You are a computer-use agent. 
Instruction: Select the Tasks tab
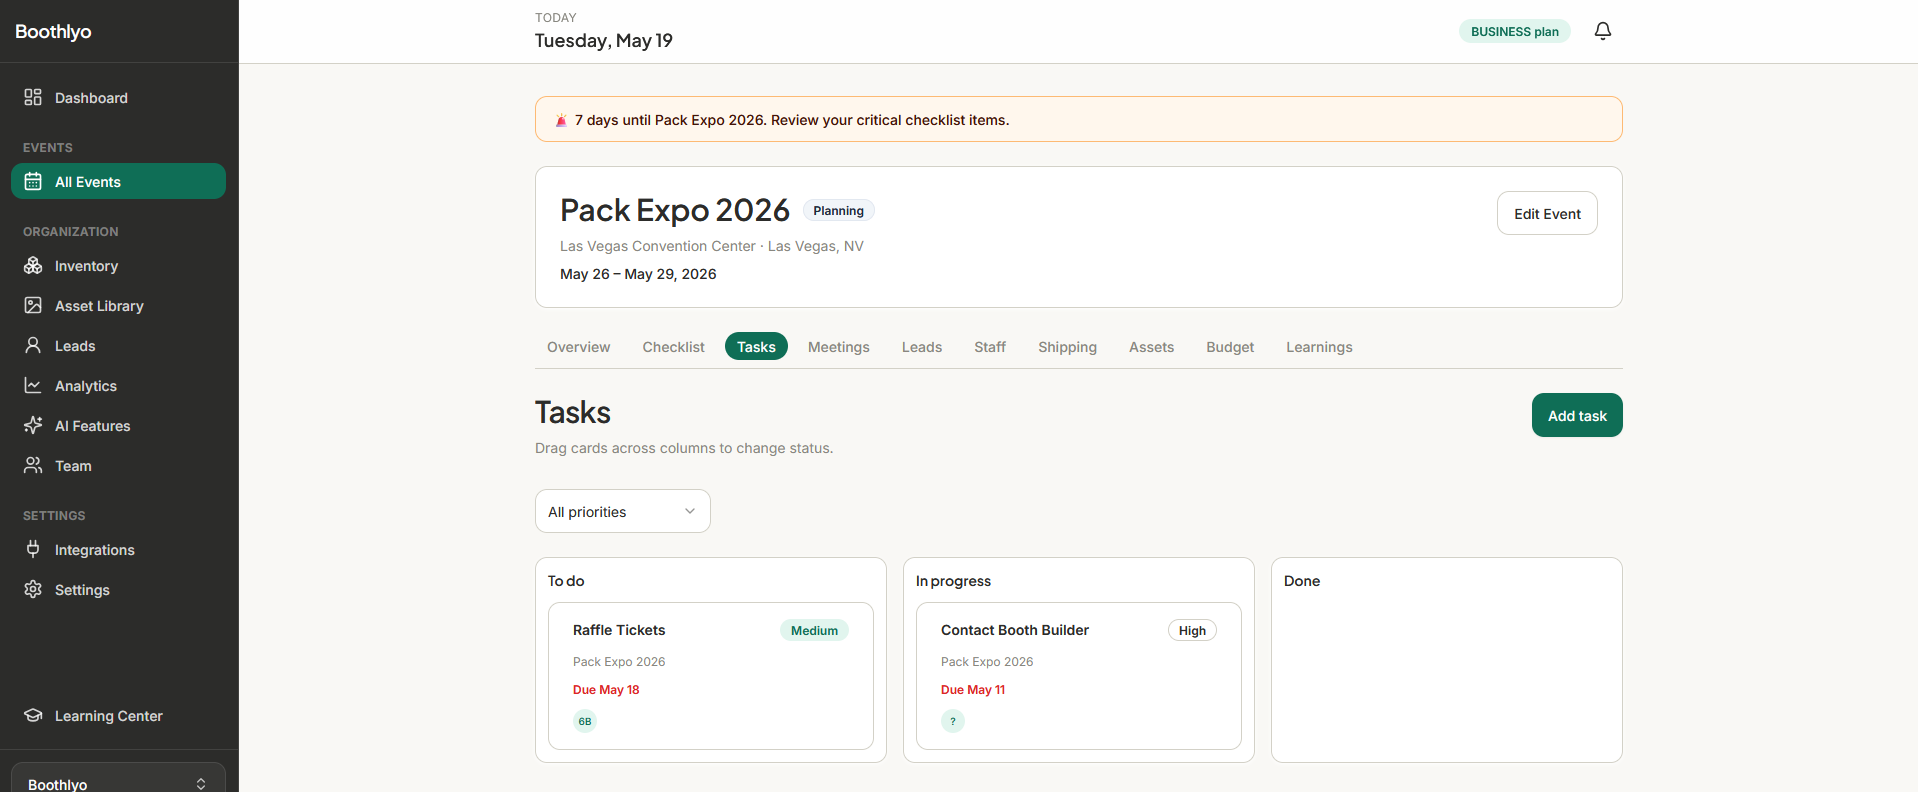(x=756, y=346)
